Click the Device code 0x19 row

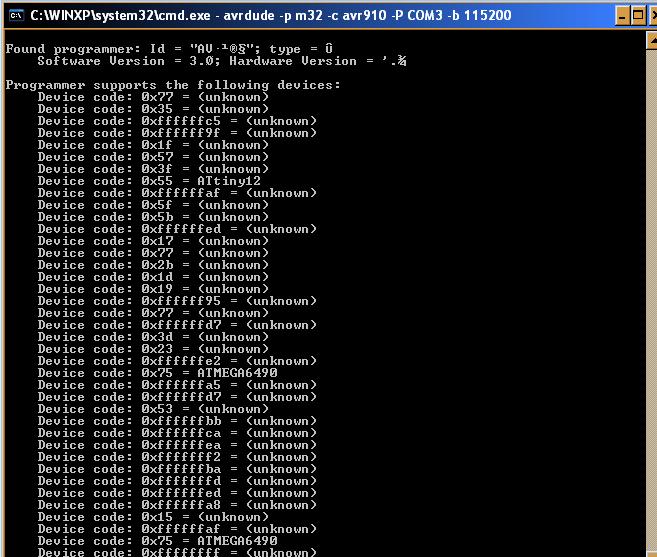[x=153, y=289]
